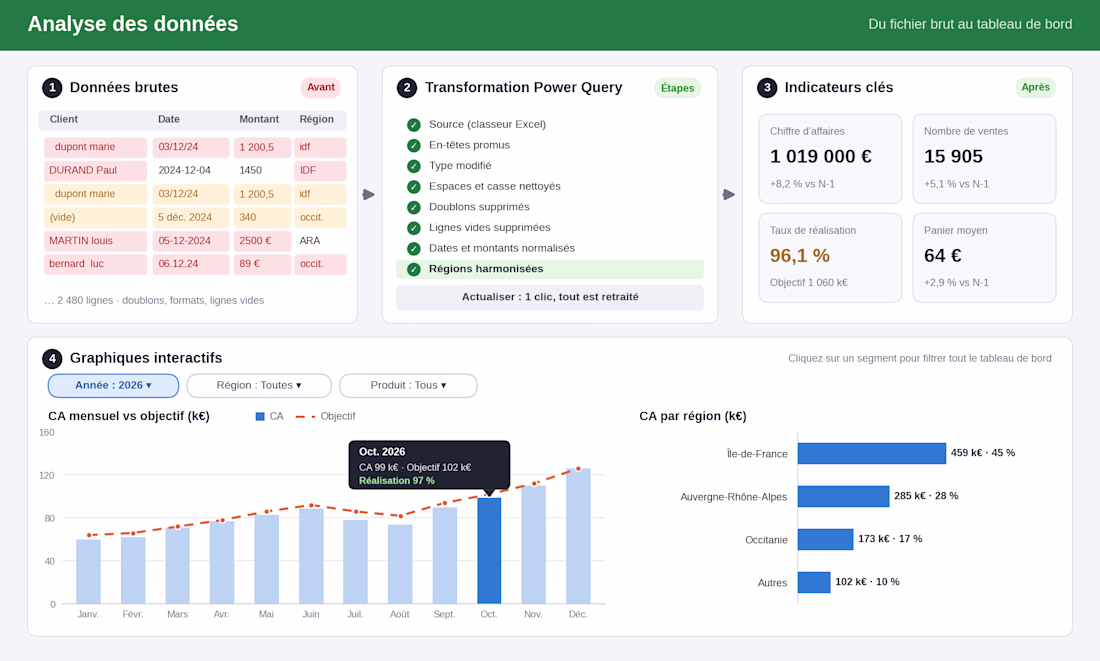
Task: Click the step 1 number badge
Action: tap(52, 88)
